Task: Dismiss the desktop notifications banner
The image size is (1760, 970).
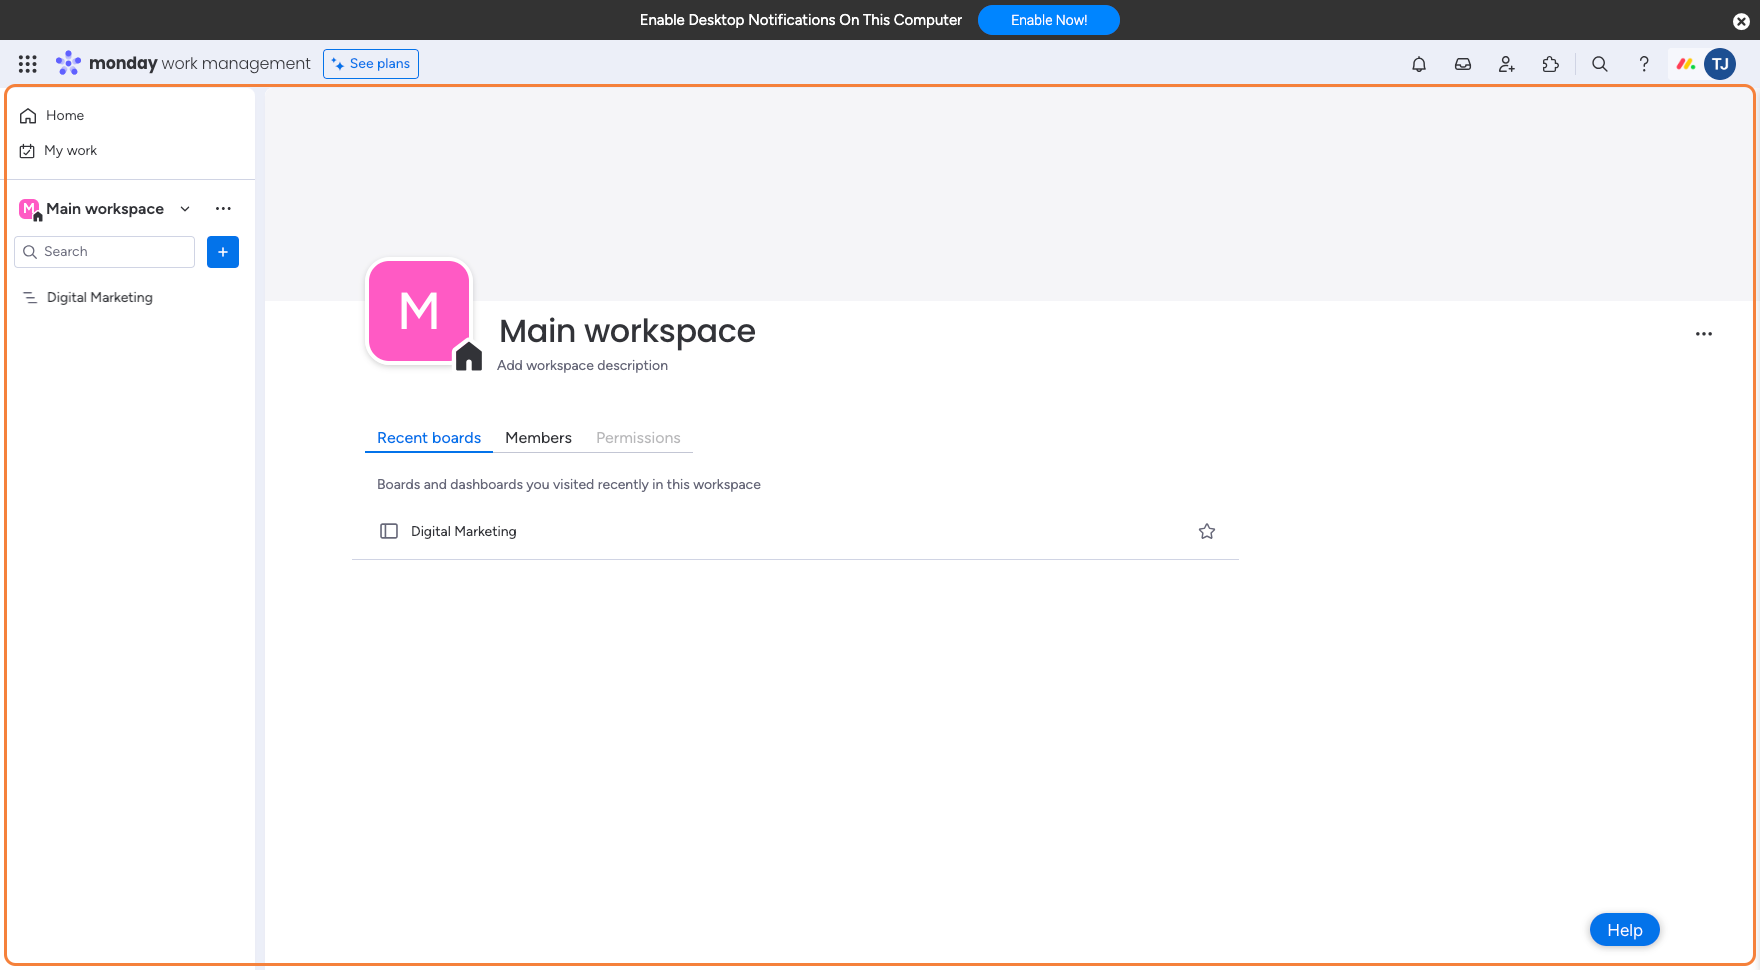Action: point(1741,21)
